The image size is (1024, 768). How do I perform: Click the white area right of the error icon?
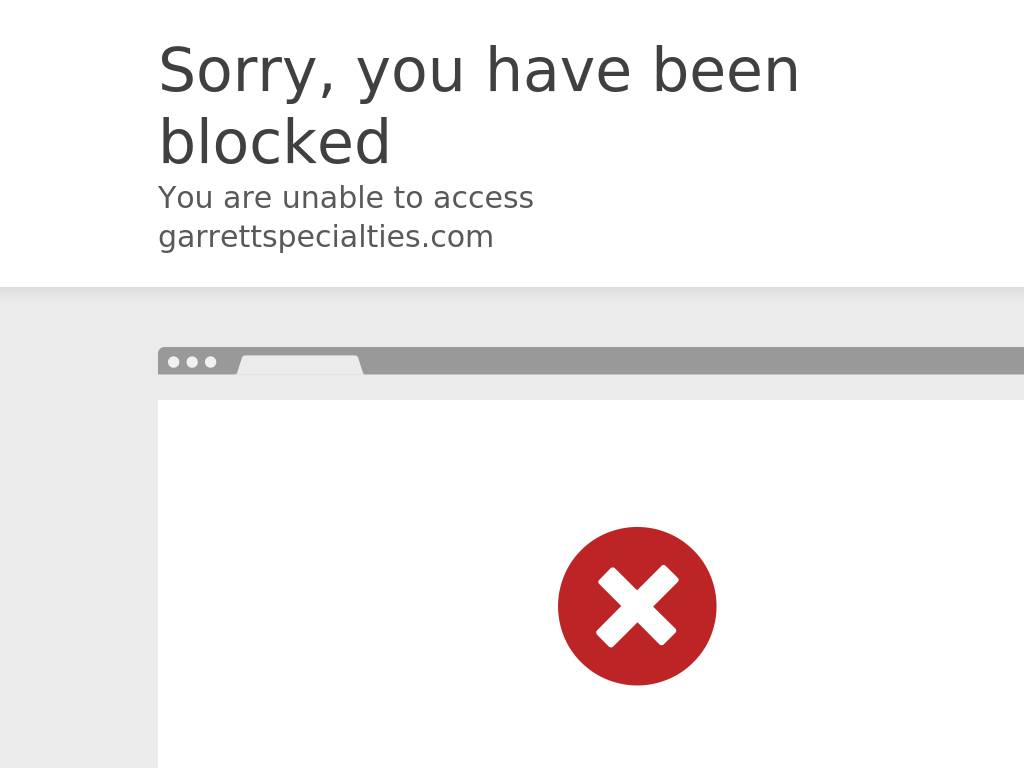pos(870,606)
